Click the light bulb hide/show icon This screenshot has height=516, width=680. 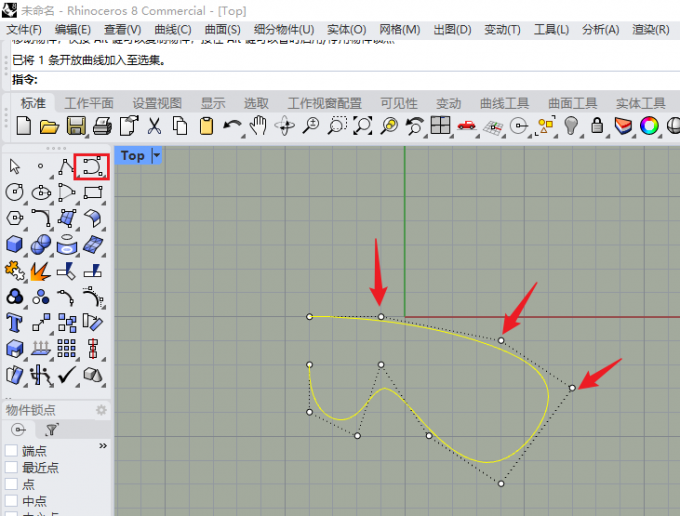point(571,126)
